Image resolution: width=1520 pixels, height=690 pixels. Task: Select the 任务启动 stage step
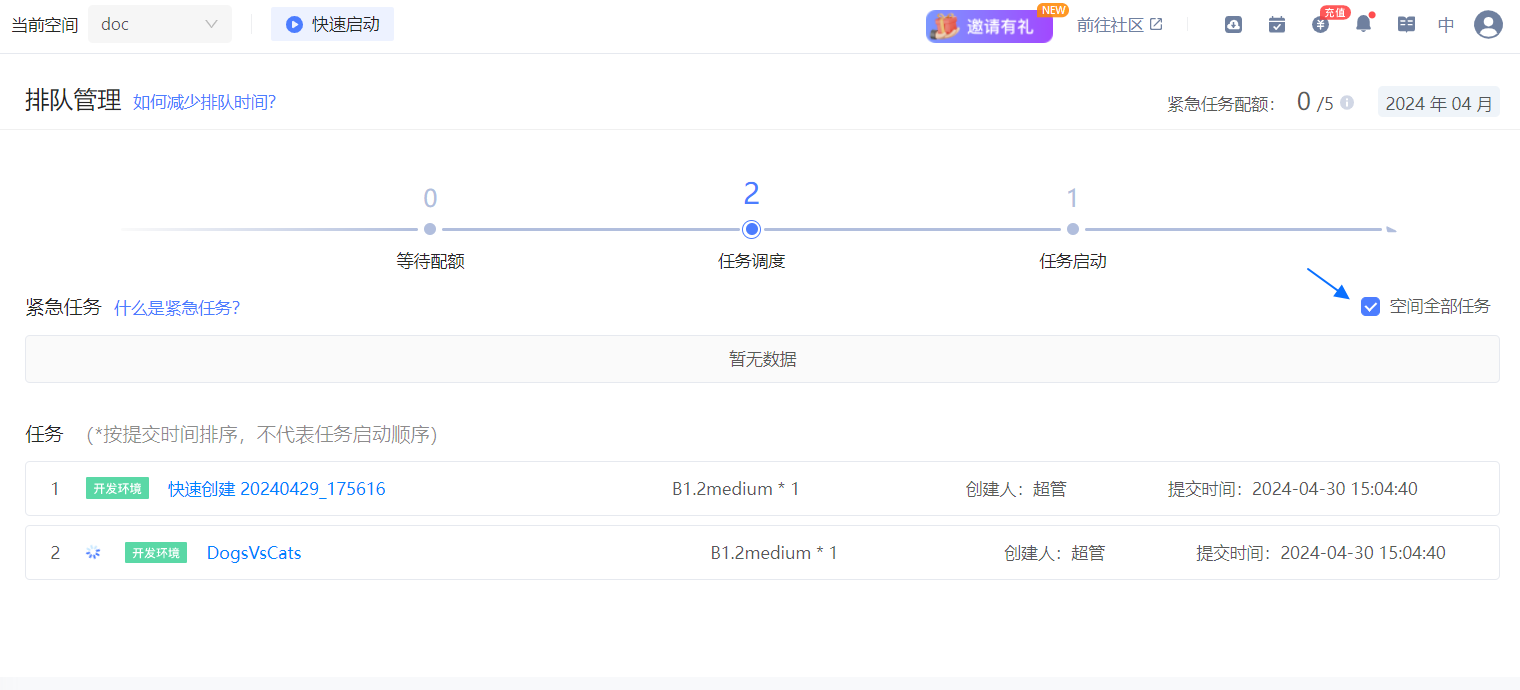pyautogui.click(x=1073, y=230)
